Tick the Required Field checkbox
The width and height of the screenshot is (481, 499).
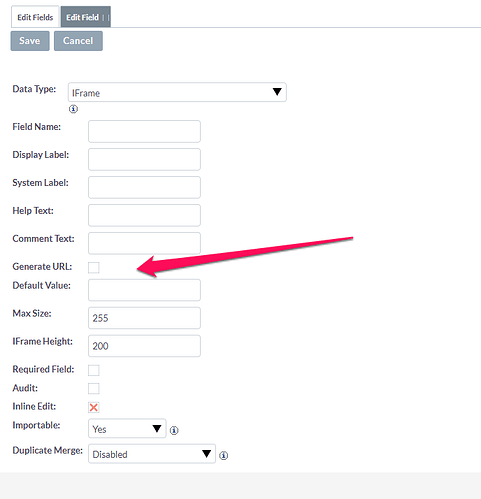94,370
